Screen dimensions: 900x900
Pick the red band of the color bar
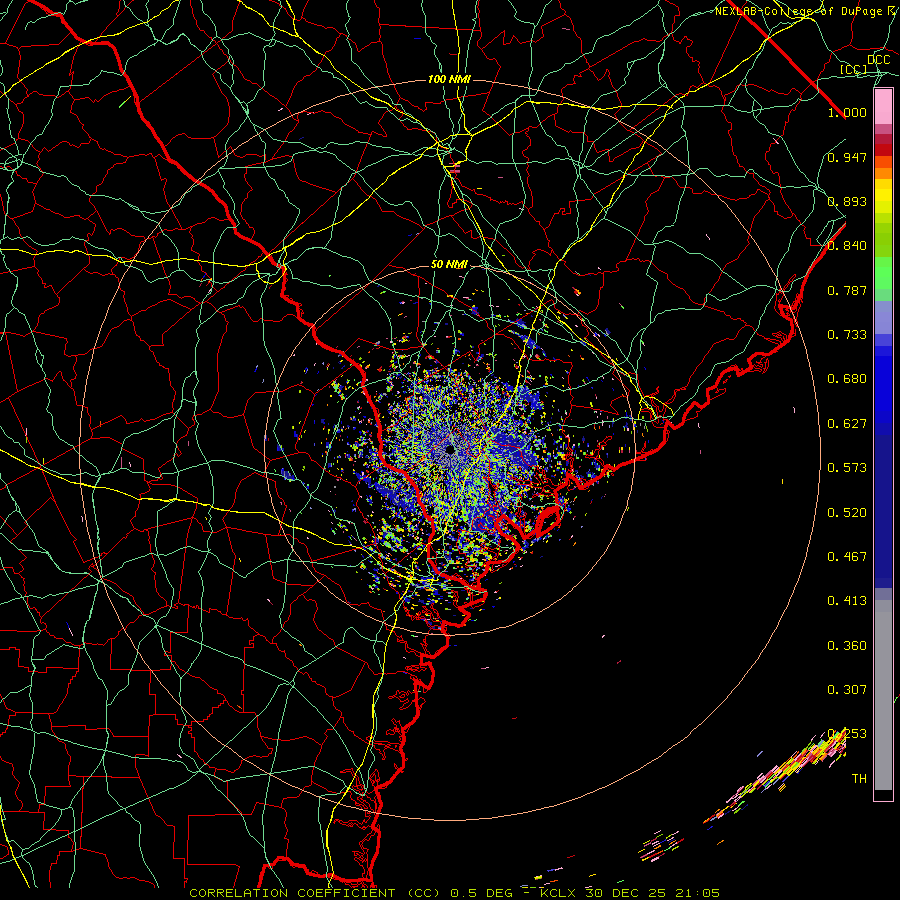coord(883,150)
